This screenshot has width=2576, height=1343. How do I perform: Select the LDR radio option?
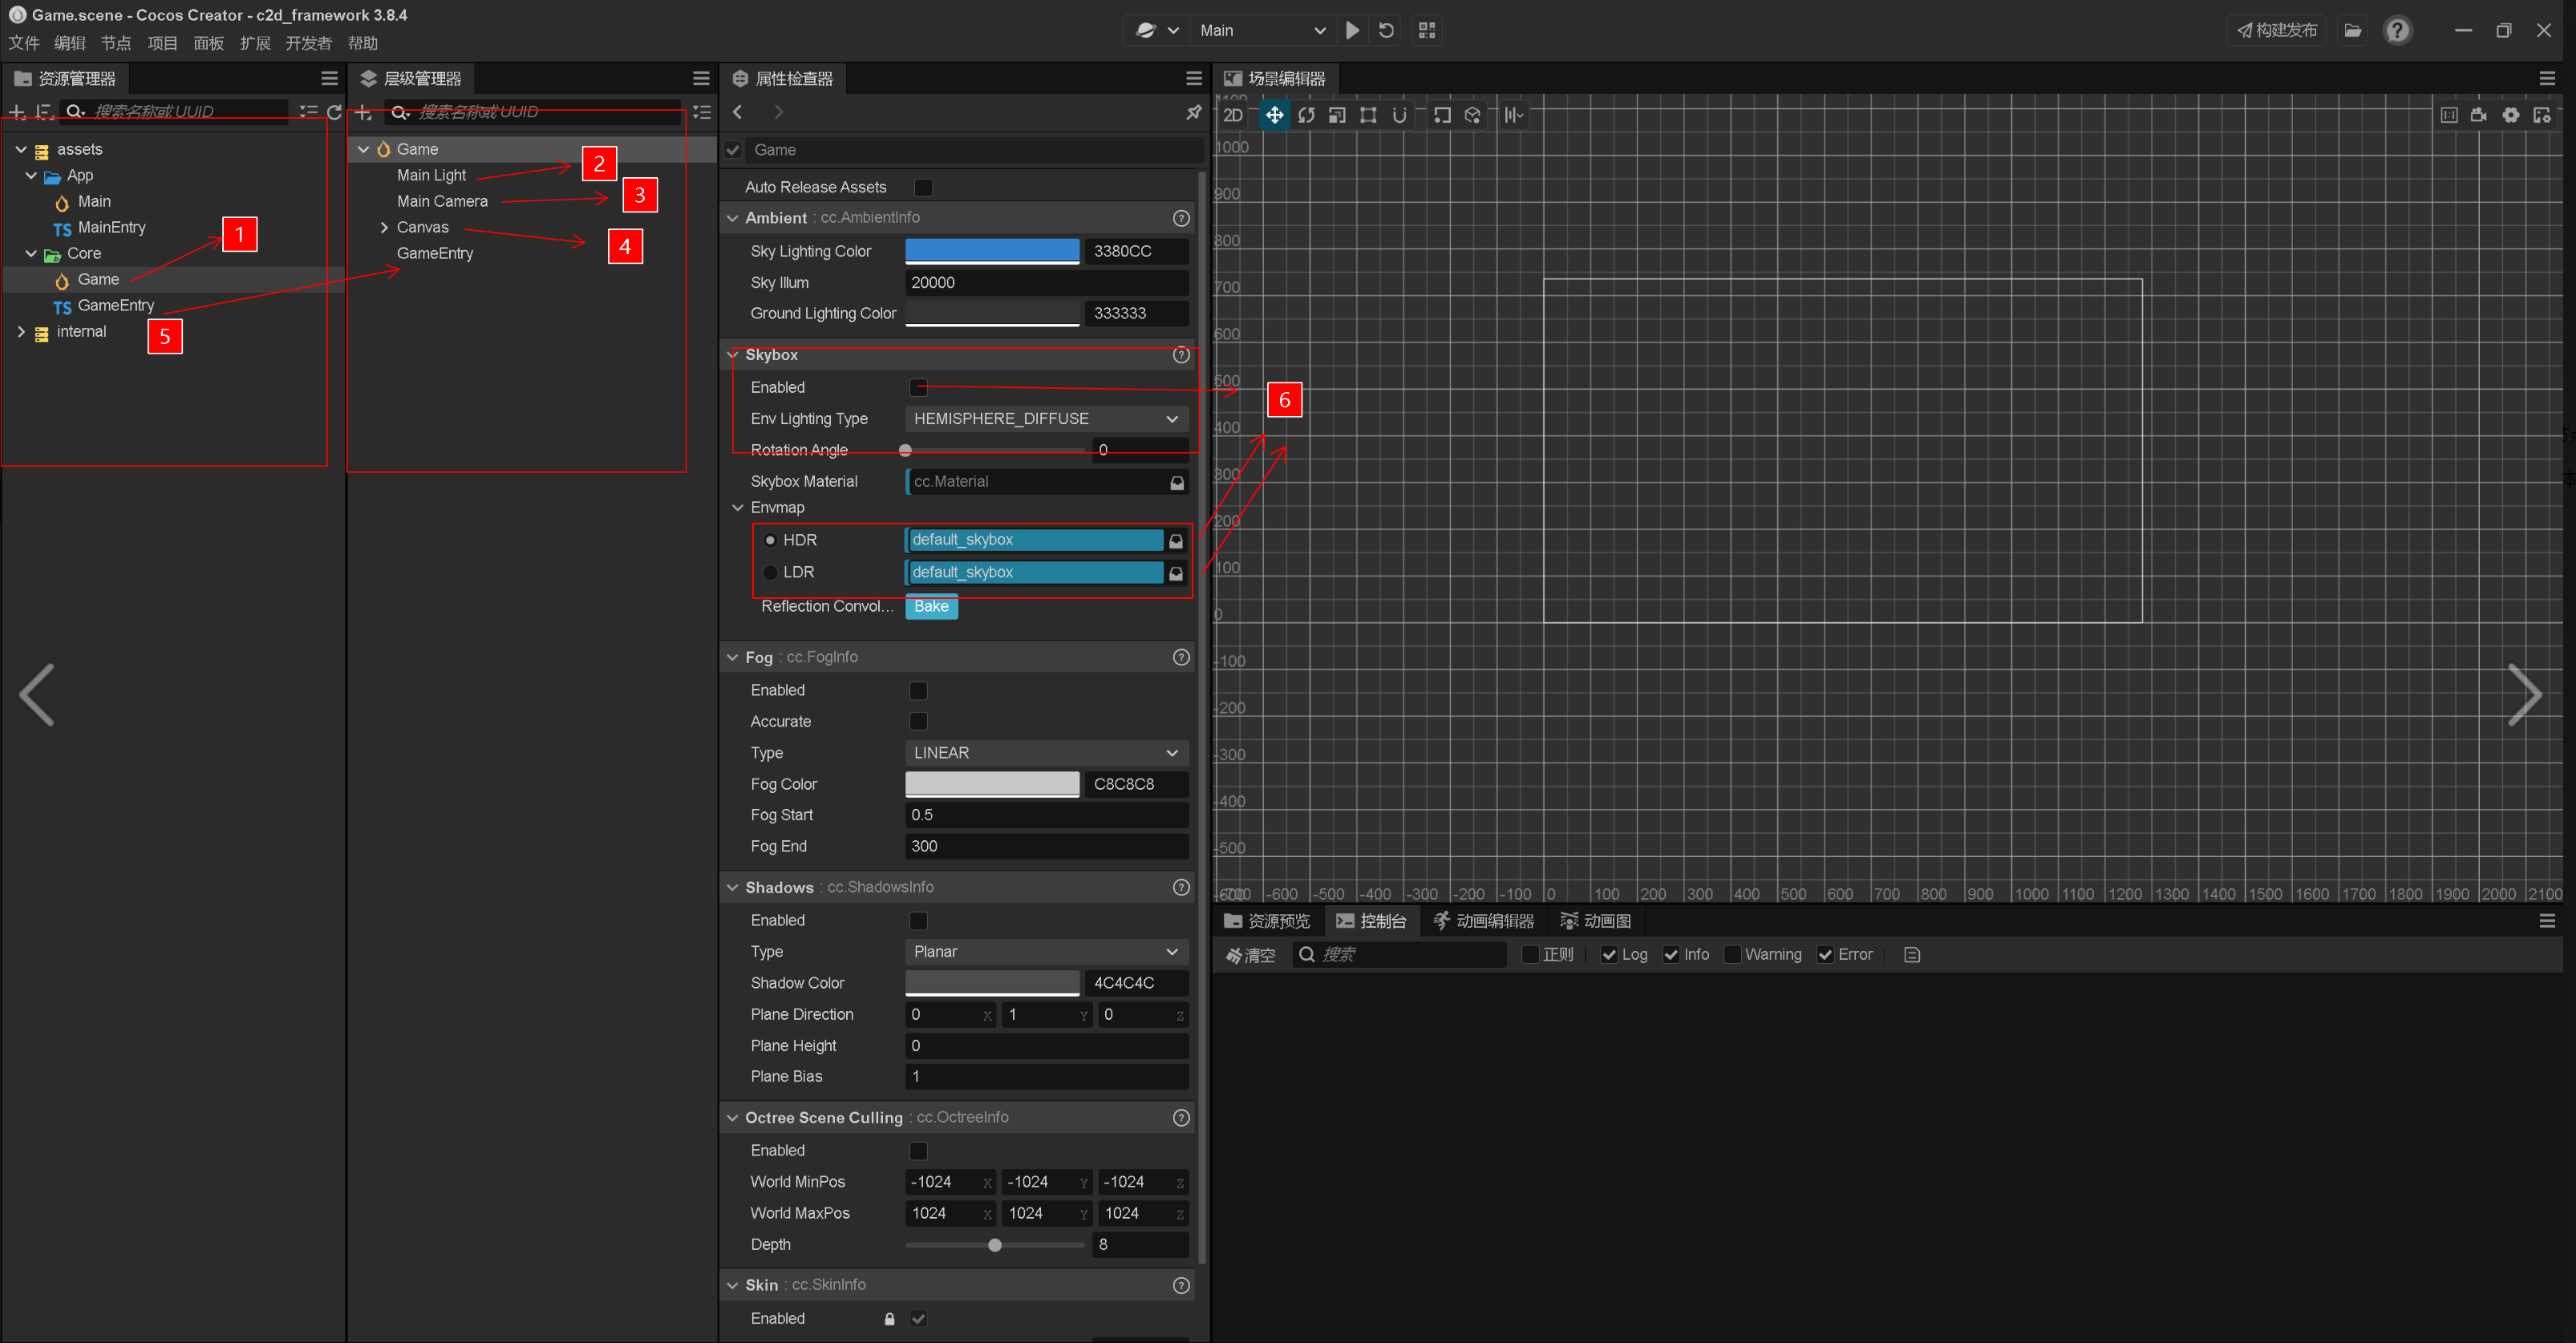click(770, 572)
